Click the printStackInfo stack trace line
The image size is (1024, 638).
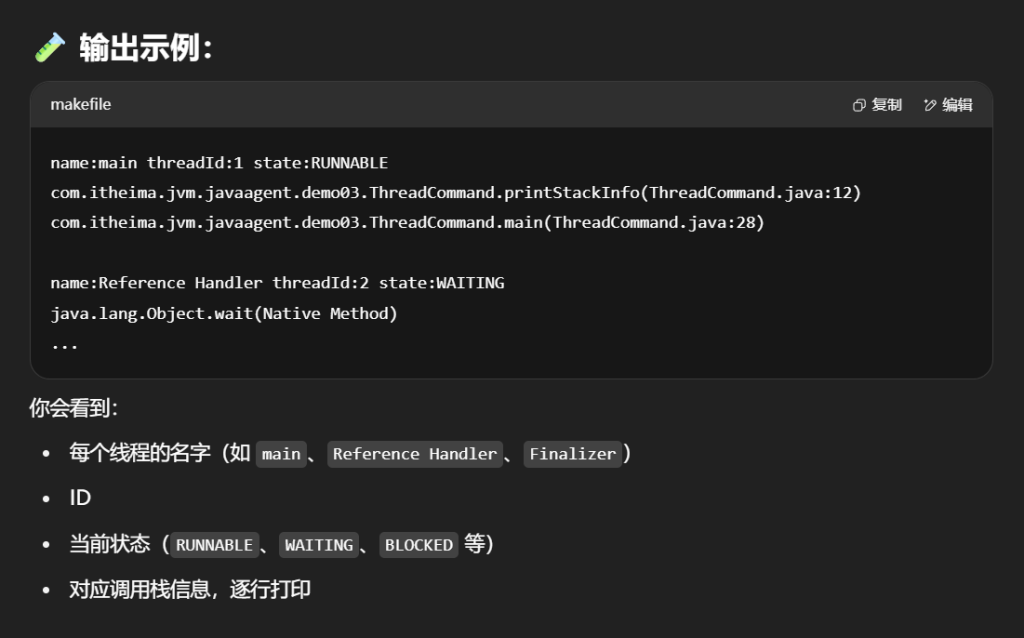point(455,192)
